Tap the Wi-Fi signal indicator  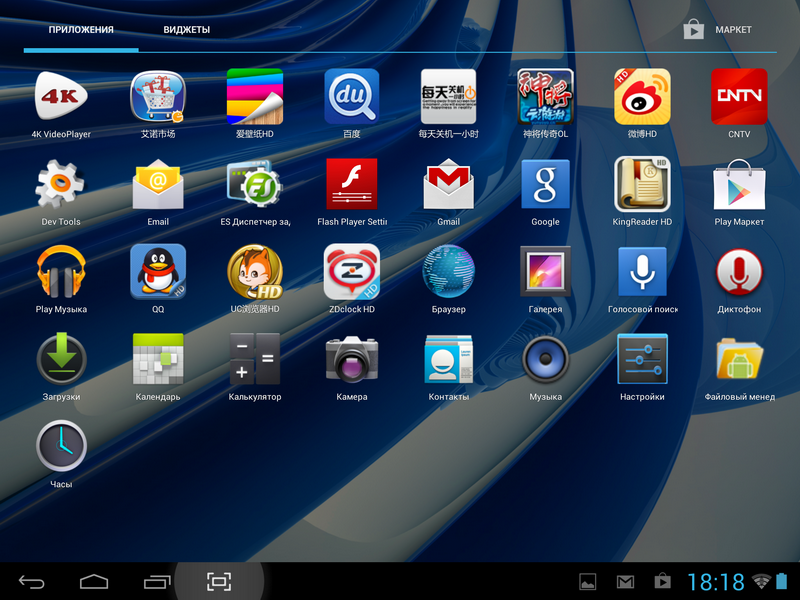pyautogui.click(x=762, y=581)
